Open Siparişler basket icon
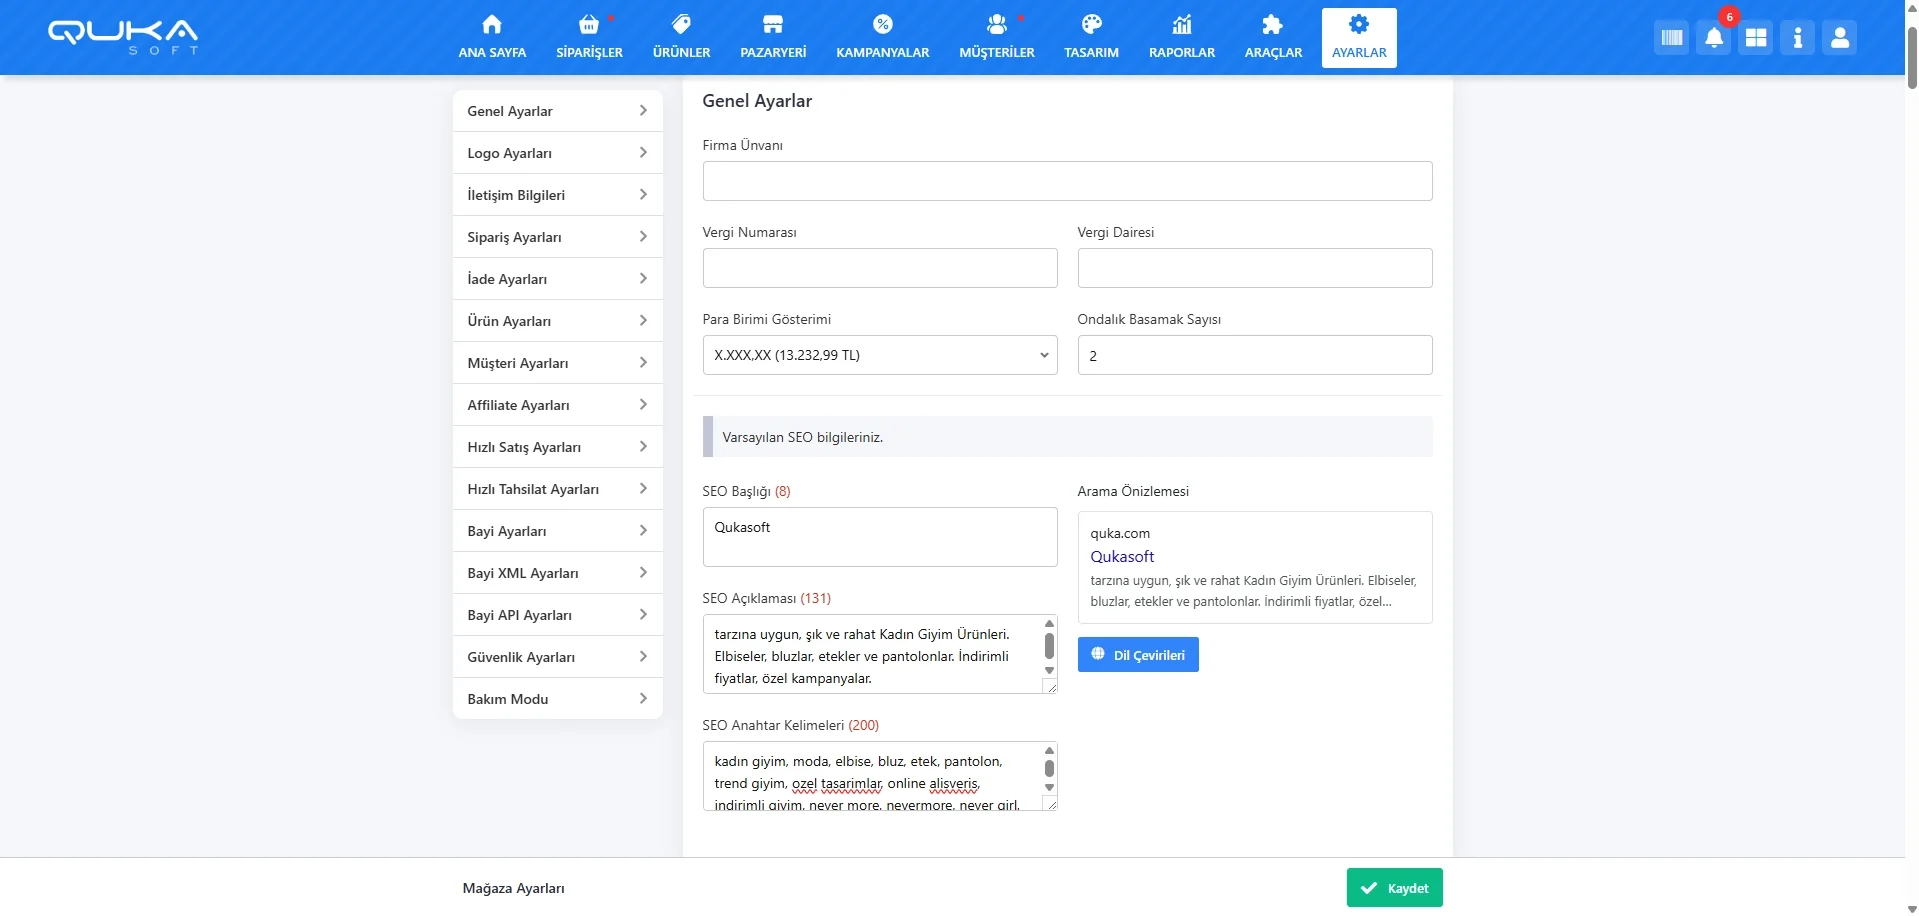This screenshot has height=916, width=1919. point(589,25)
